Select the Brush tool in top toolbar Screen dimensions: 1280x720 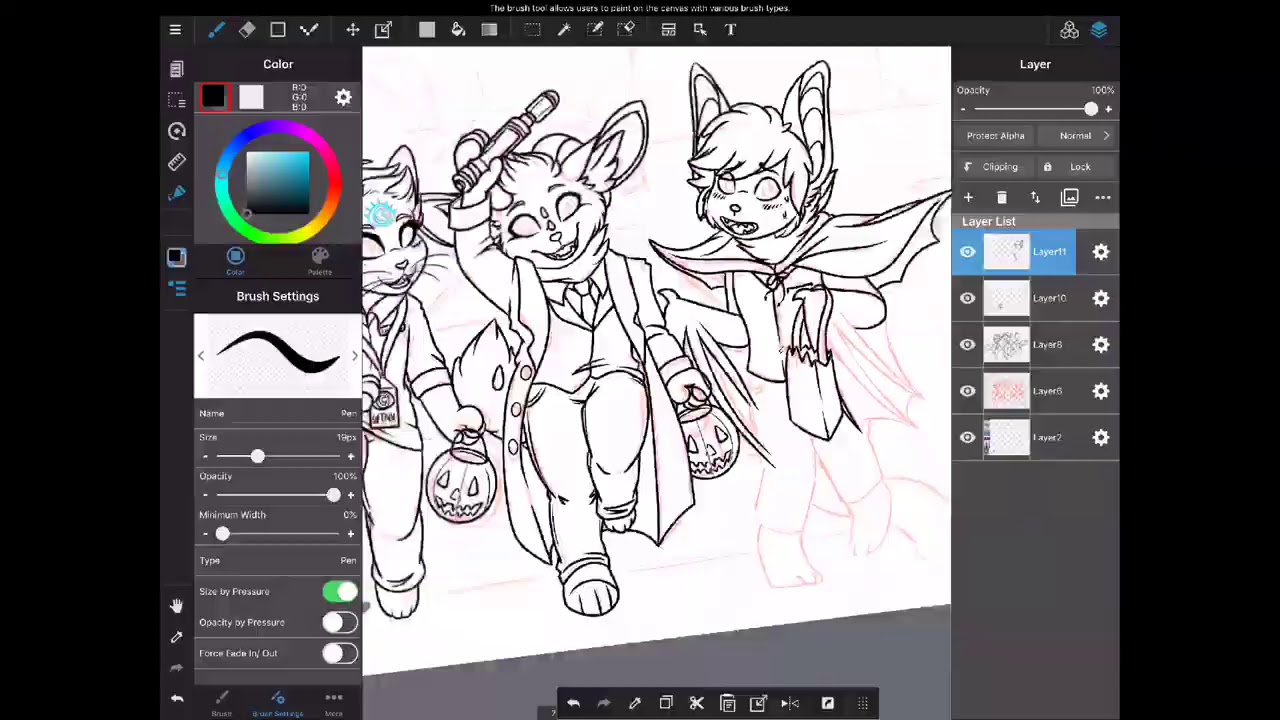point(216,30)
